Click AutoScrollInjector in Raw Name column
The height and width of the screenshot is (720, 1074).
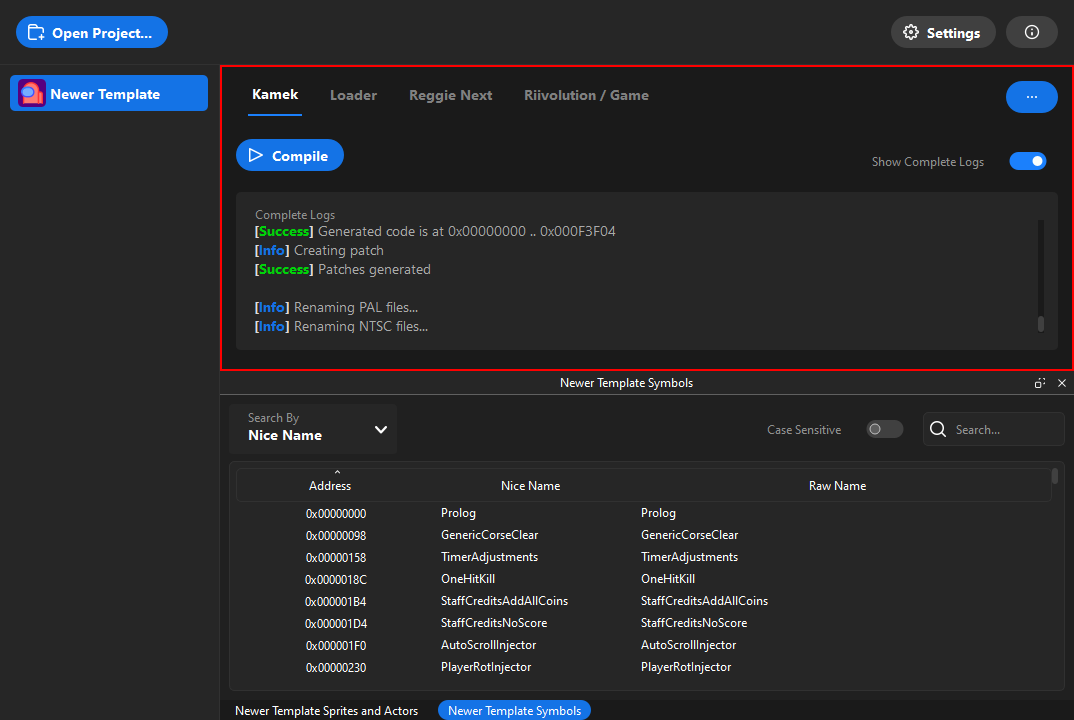[688, 645]
